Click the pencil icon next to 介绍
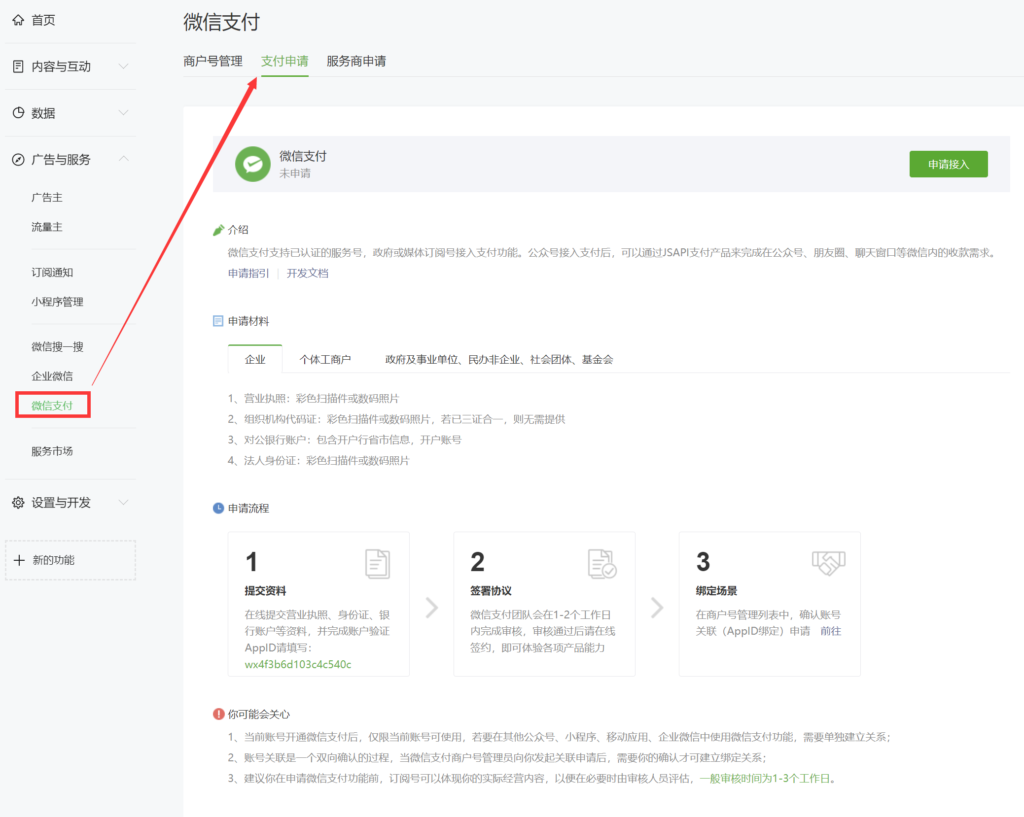This screenshot has height=817, width=1024. tap(219, 230)
